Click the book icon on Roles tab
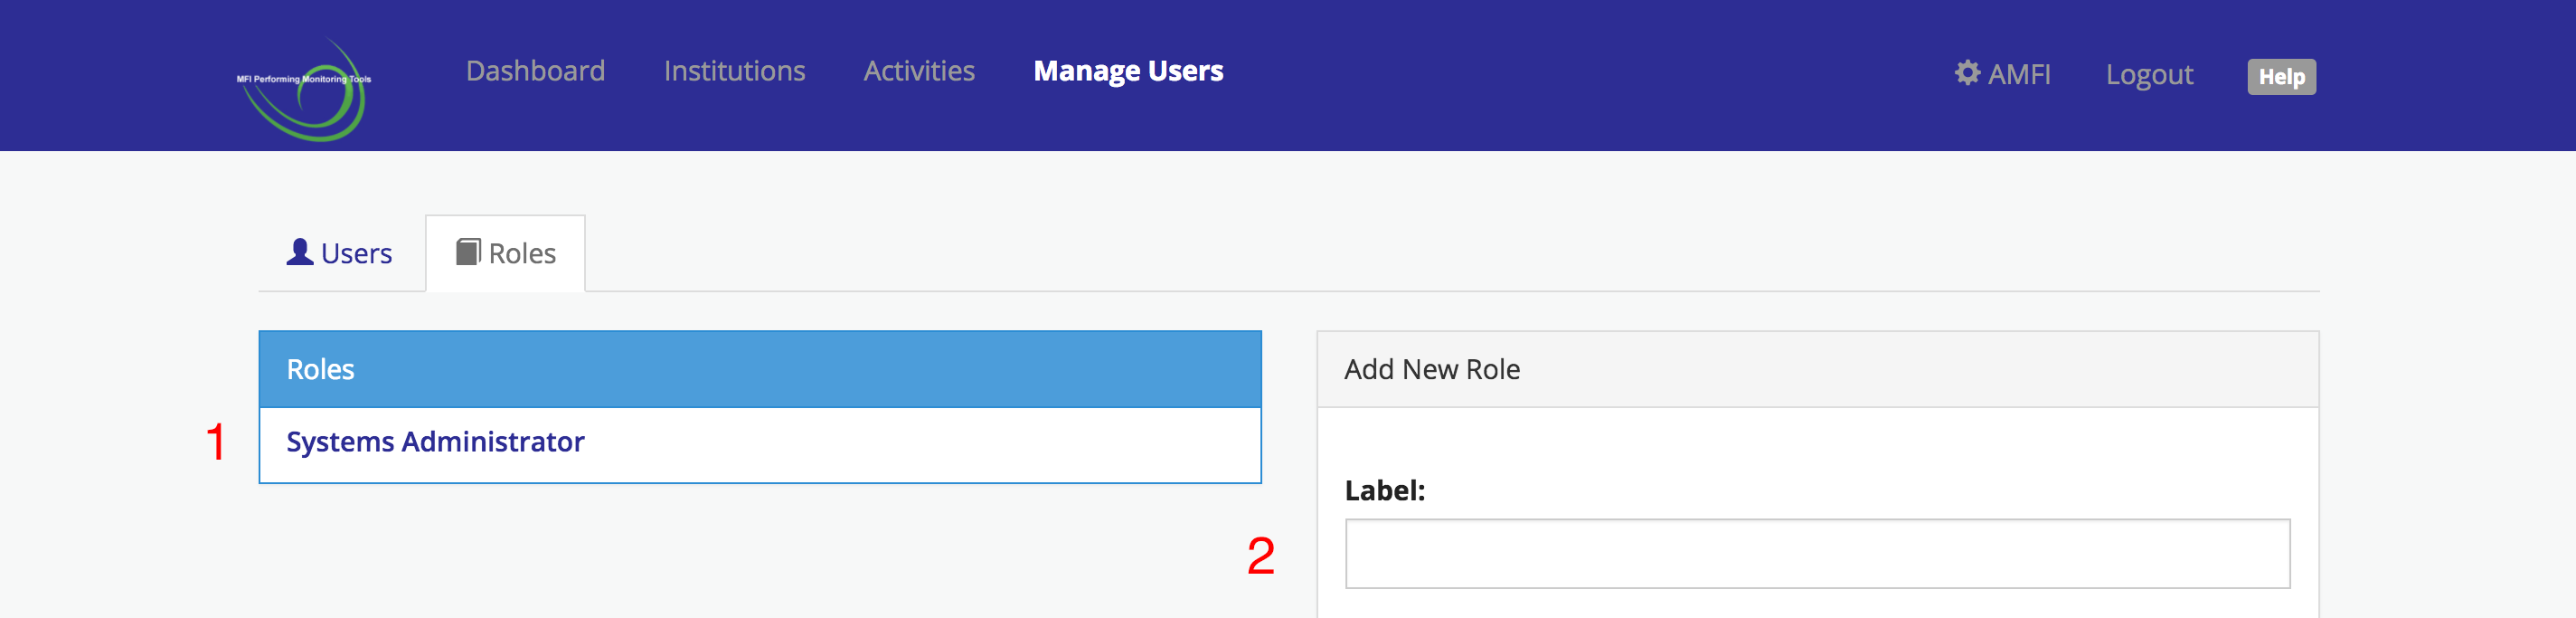Viewport: 2576px width, 618px height. (x=468, y=252)
